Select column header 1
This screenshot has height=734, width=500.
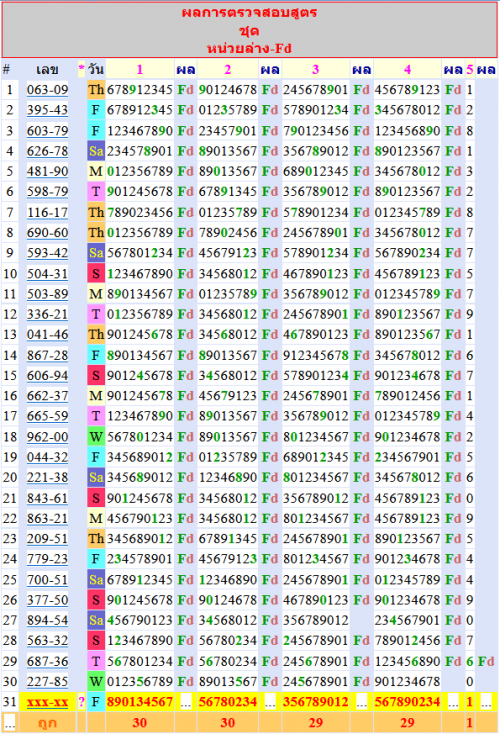pyautogui.click(x=140, y=69)
